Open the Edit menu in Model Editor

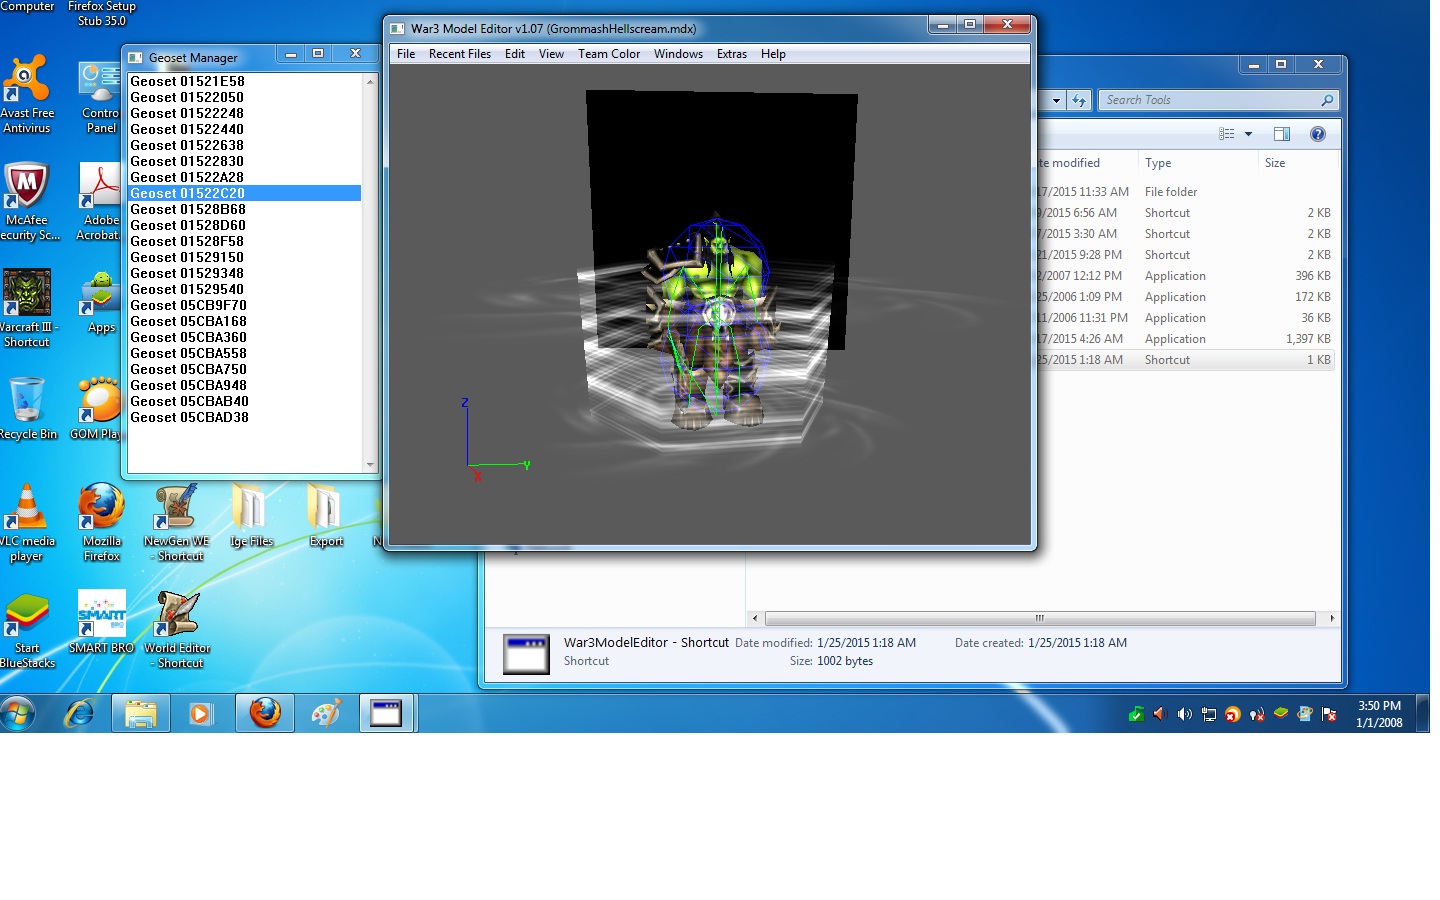tap(515, 54)
